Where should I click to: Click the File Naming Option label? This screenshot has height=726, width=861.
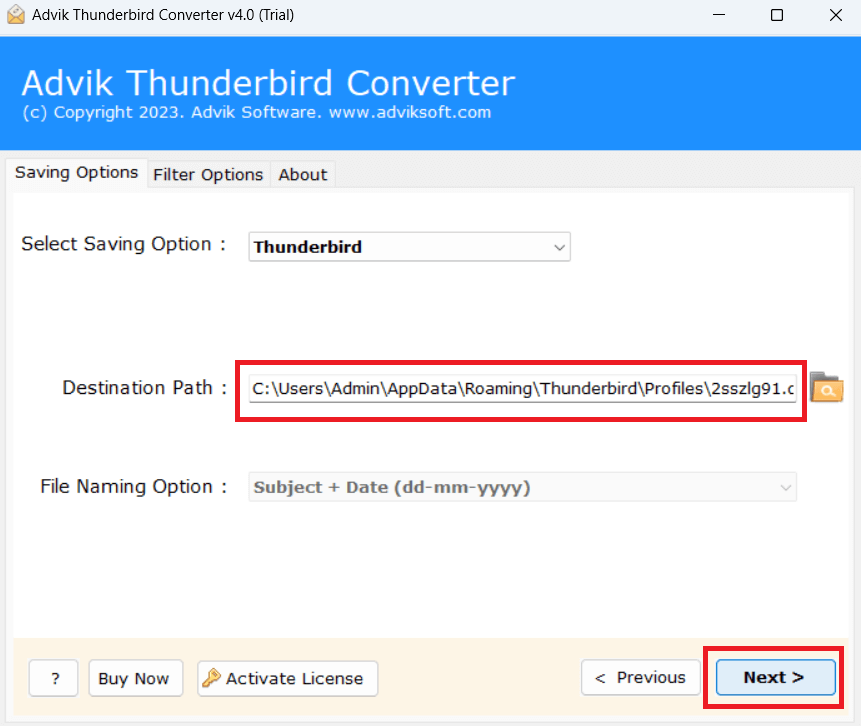(x=134, y=487)
